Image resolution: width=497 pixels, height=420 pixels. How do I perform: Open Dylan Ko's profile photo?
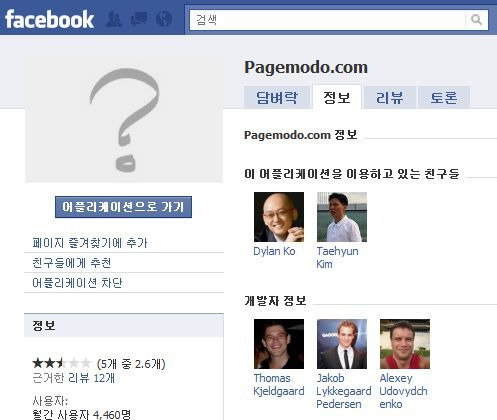[x=279, y=217]
